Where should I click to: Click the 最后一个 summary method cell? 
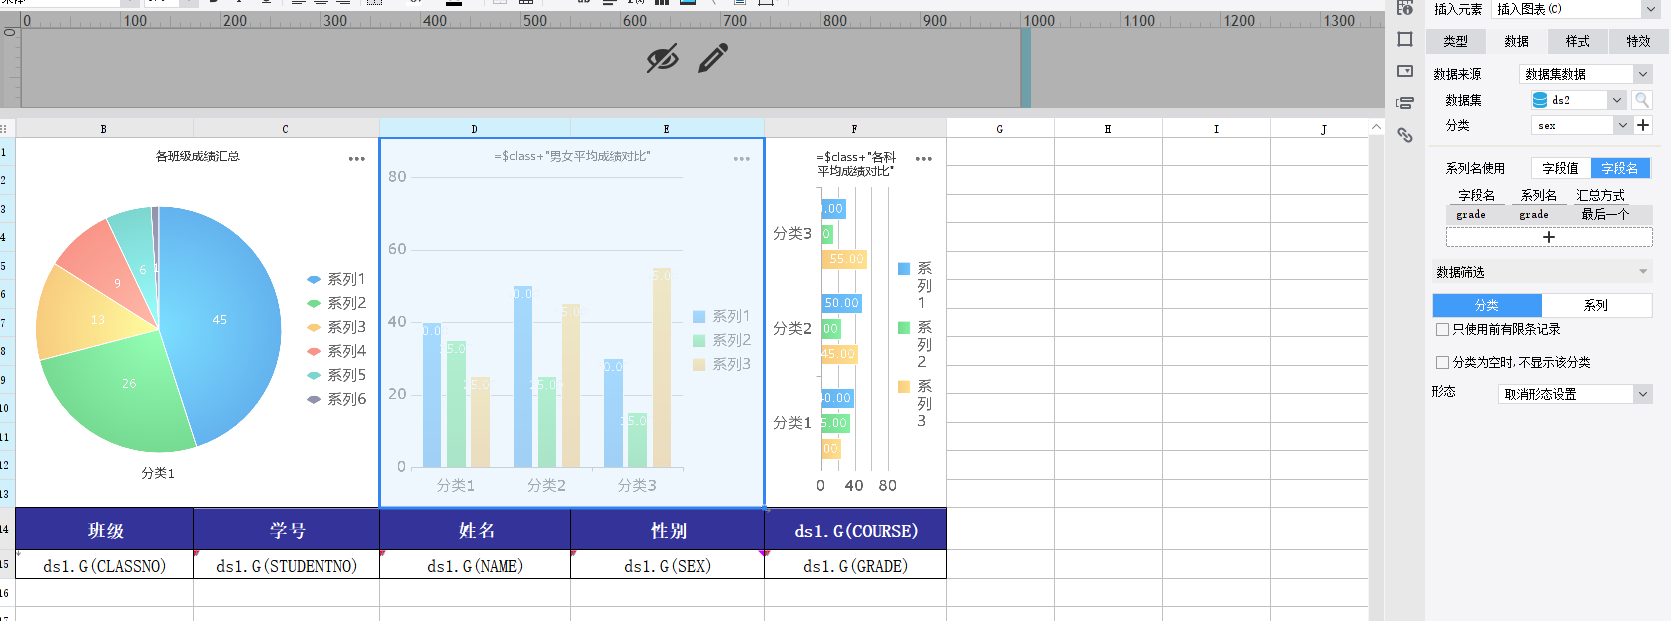point(1605,214)
